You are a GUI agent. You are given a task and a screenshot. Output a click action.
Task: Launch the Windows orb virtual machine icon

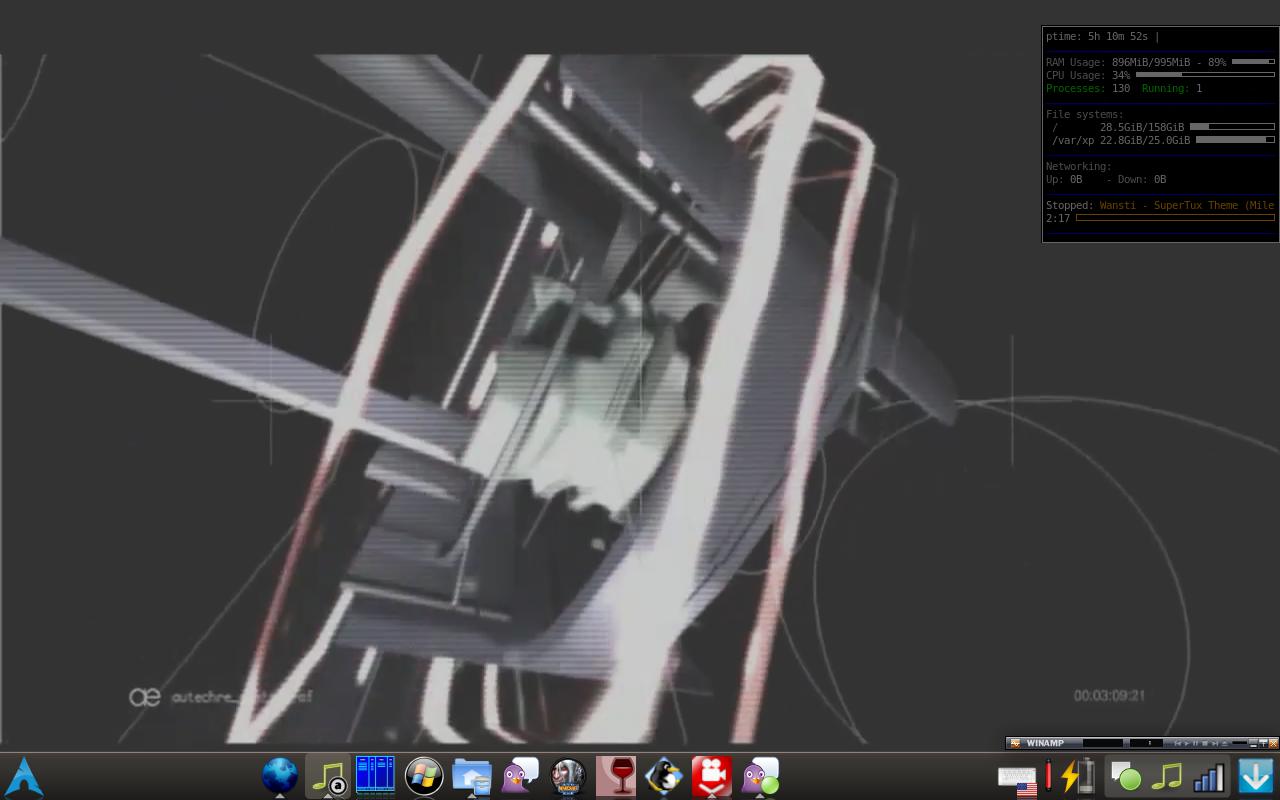pos(424,776)
